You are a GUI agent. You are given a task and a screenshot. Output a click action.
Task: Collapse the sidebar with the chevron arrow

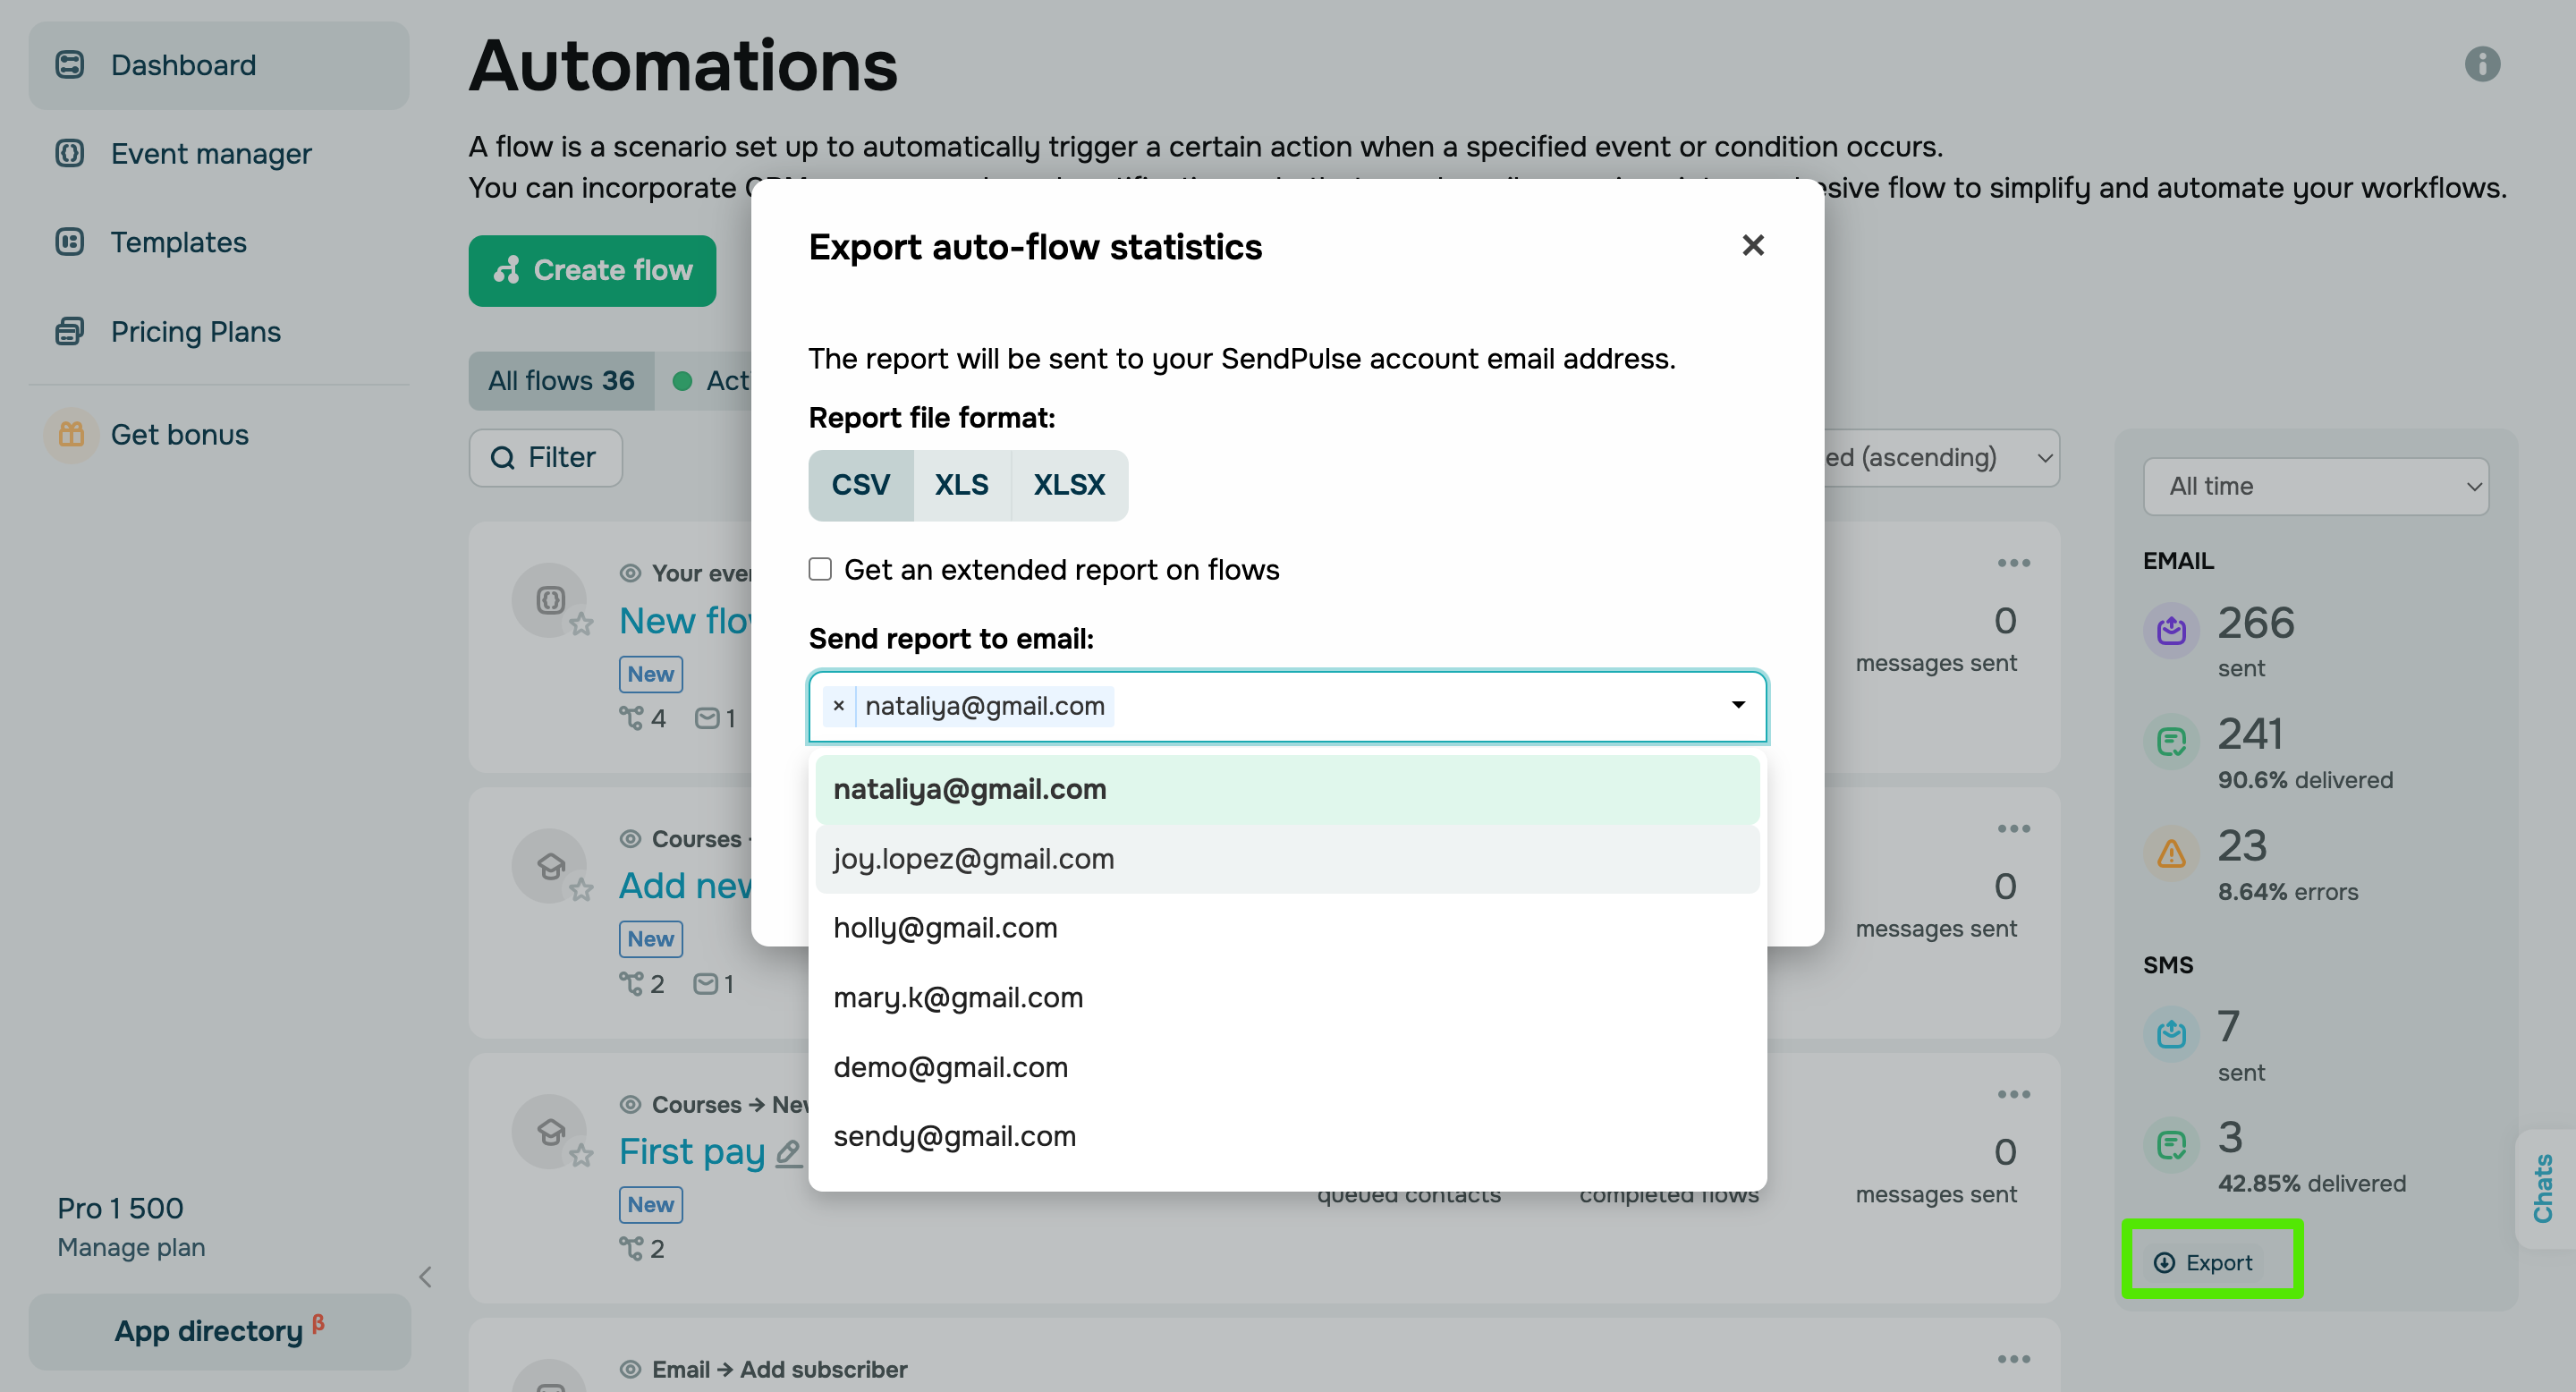point(426,1277)
